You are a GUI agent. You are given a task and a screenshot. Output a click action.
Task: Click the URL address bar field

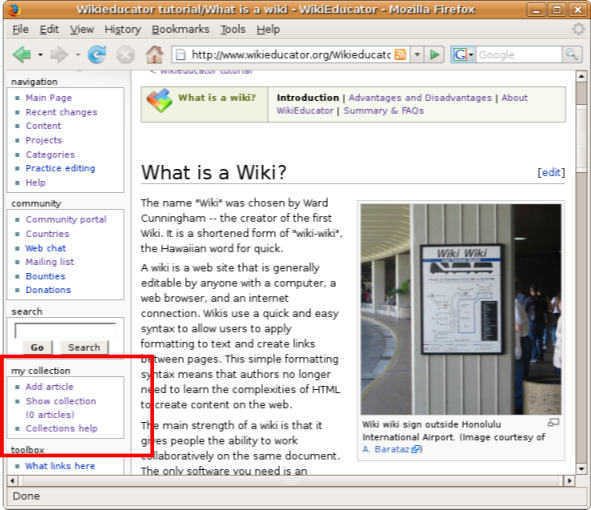click(290, 55)
